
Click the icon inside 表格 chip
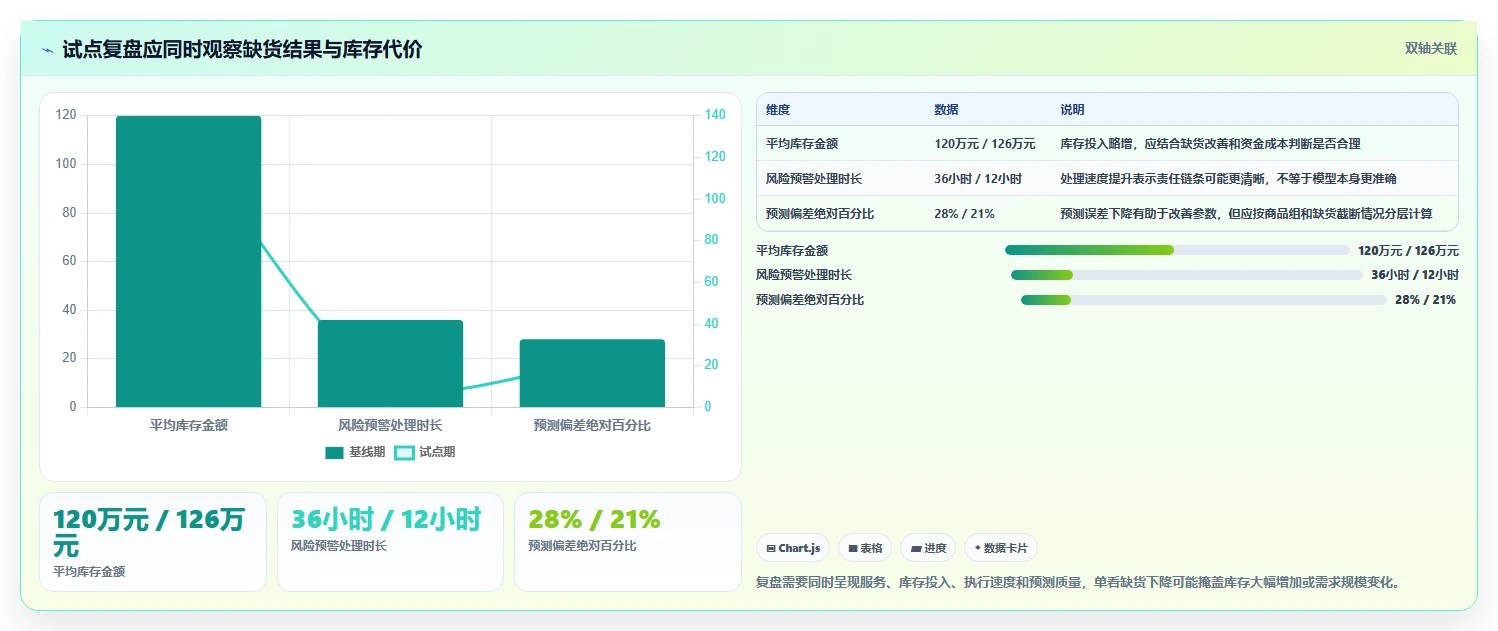point(853,549)
